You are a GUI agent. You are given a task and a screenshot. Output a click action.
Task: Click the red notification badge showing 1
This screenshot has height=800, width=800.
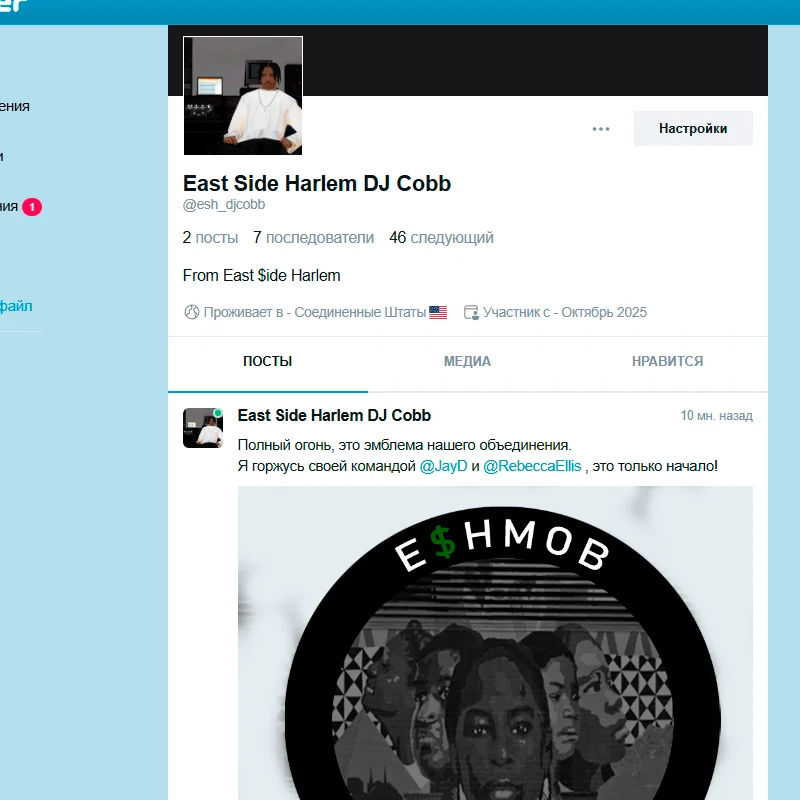pos(32,207)
